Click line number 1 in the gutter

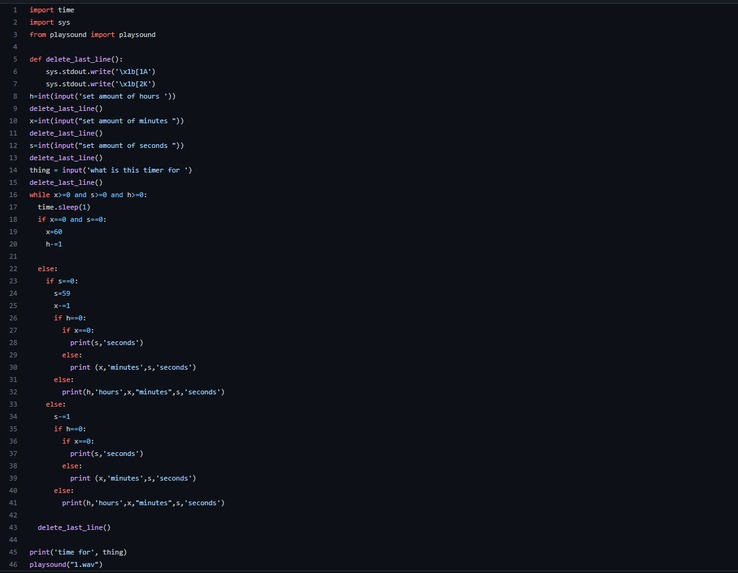pos(15,10)
